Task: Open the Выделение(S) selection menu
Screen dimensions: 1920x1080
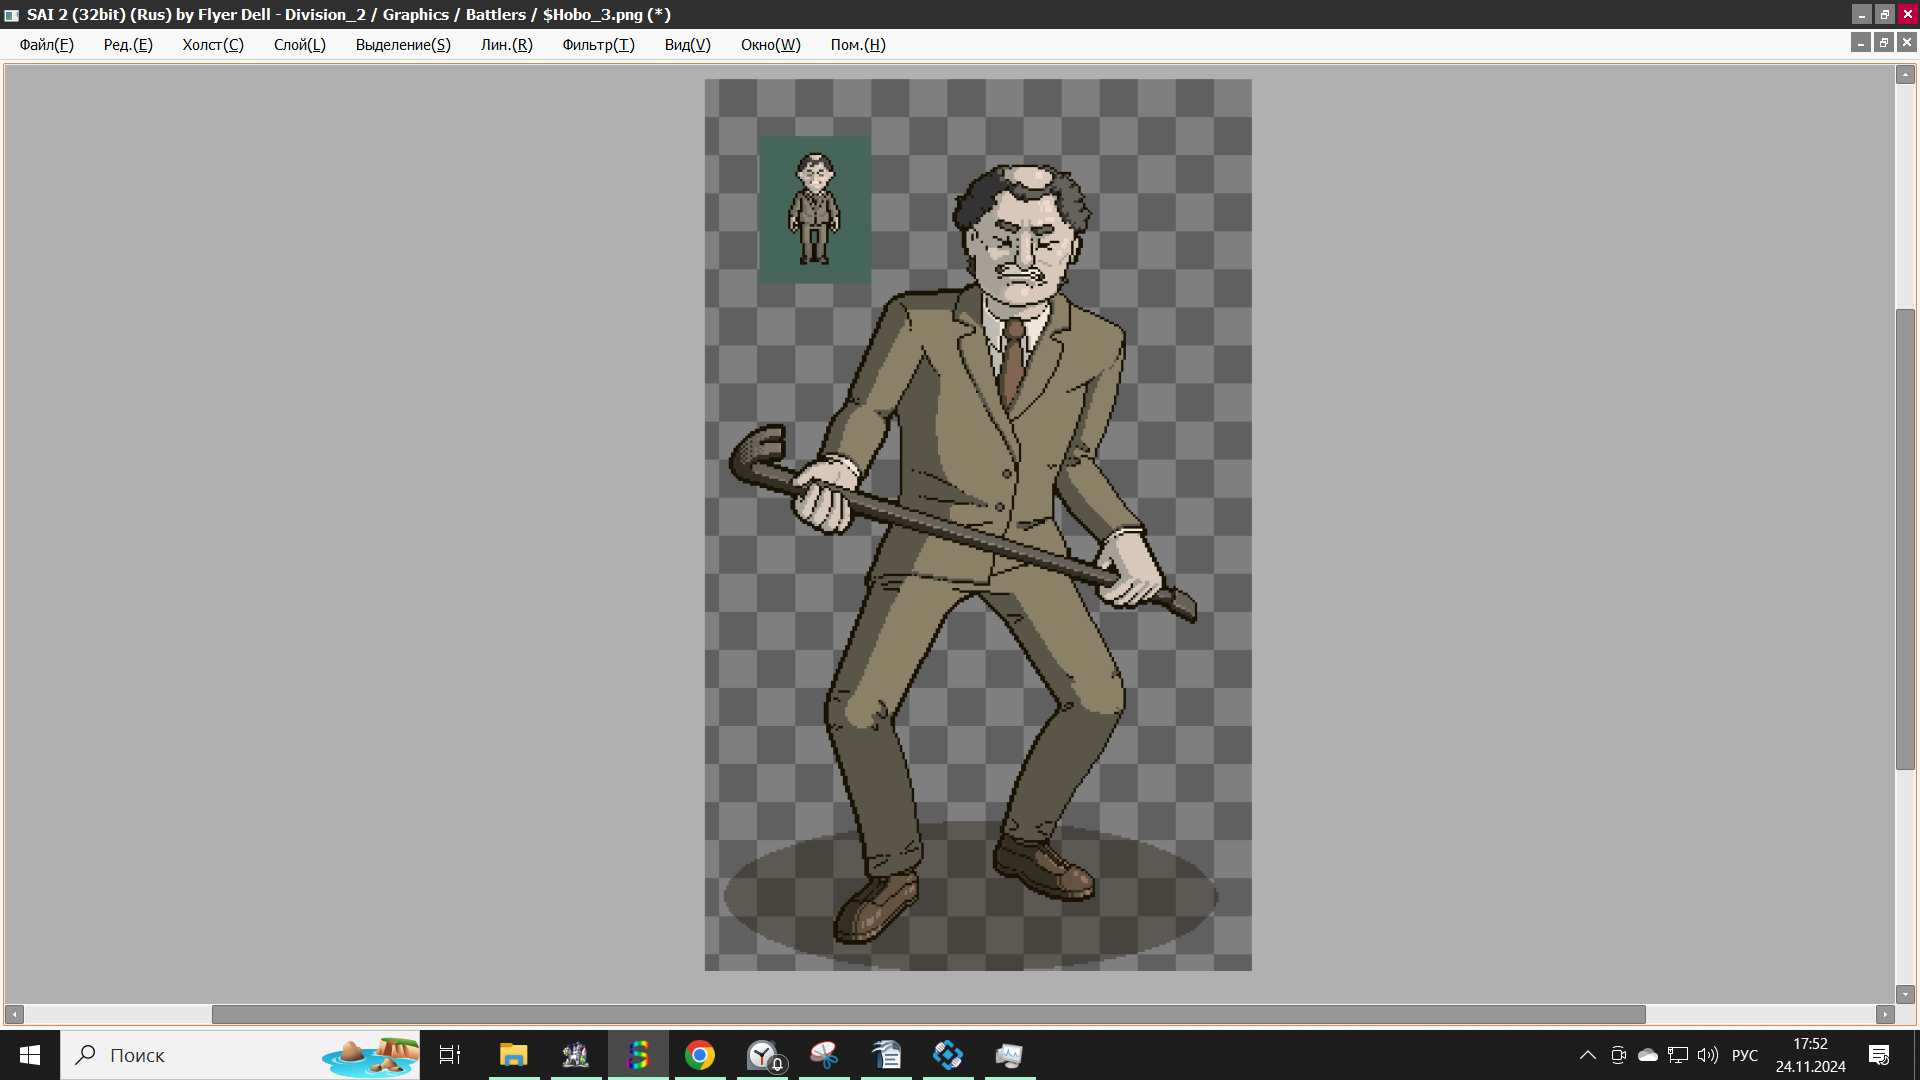Action: point(403,45)
